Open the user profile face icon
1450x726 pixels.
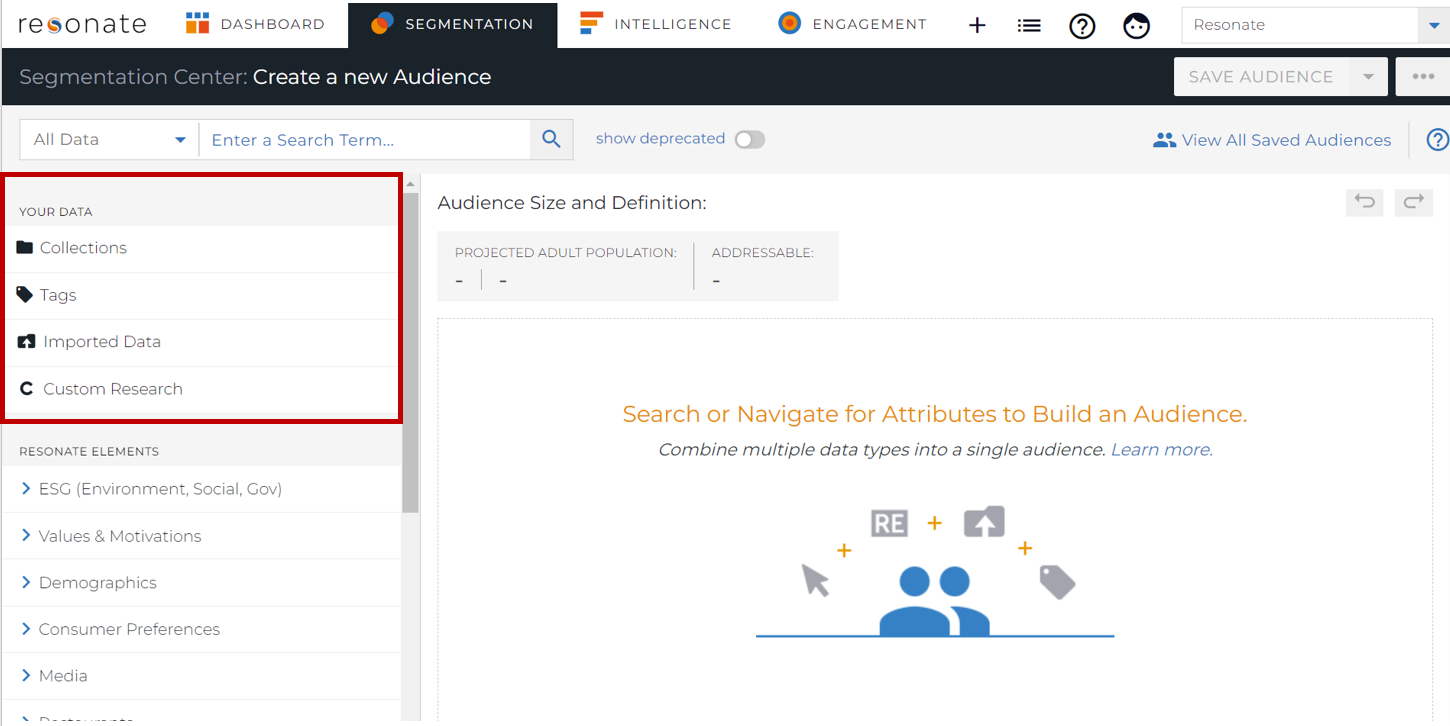[1136, 26]
